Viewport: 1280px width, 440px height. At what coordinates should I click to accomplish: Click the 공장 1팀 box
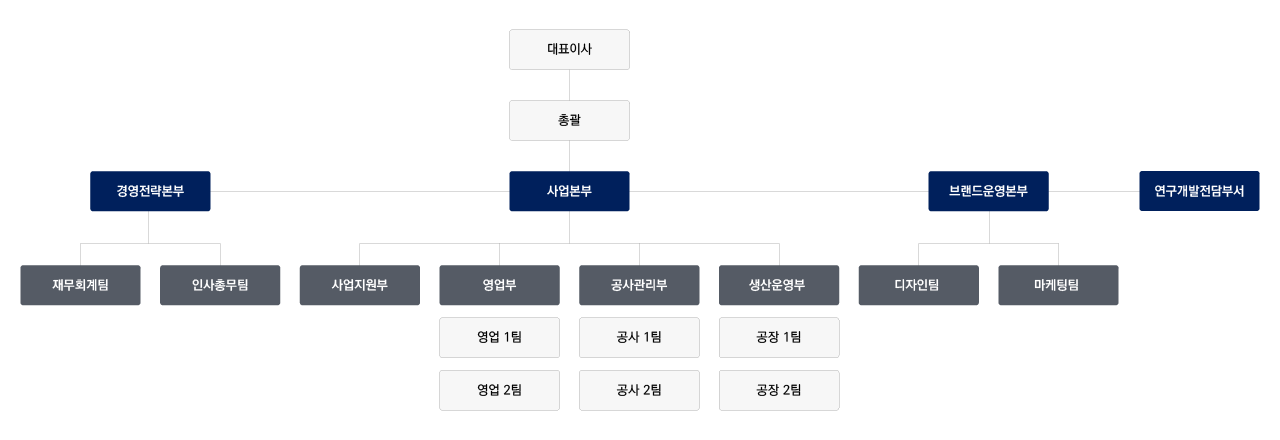779,337
